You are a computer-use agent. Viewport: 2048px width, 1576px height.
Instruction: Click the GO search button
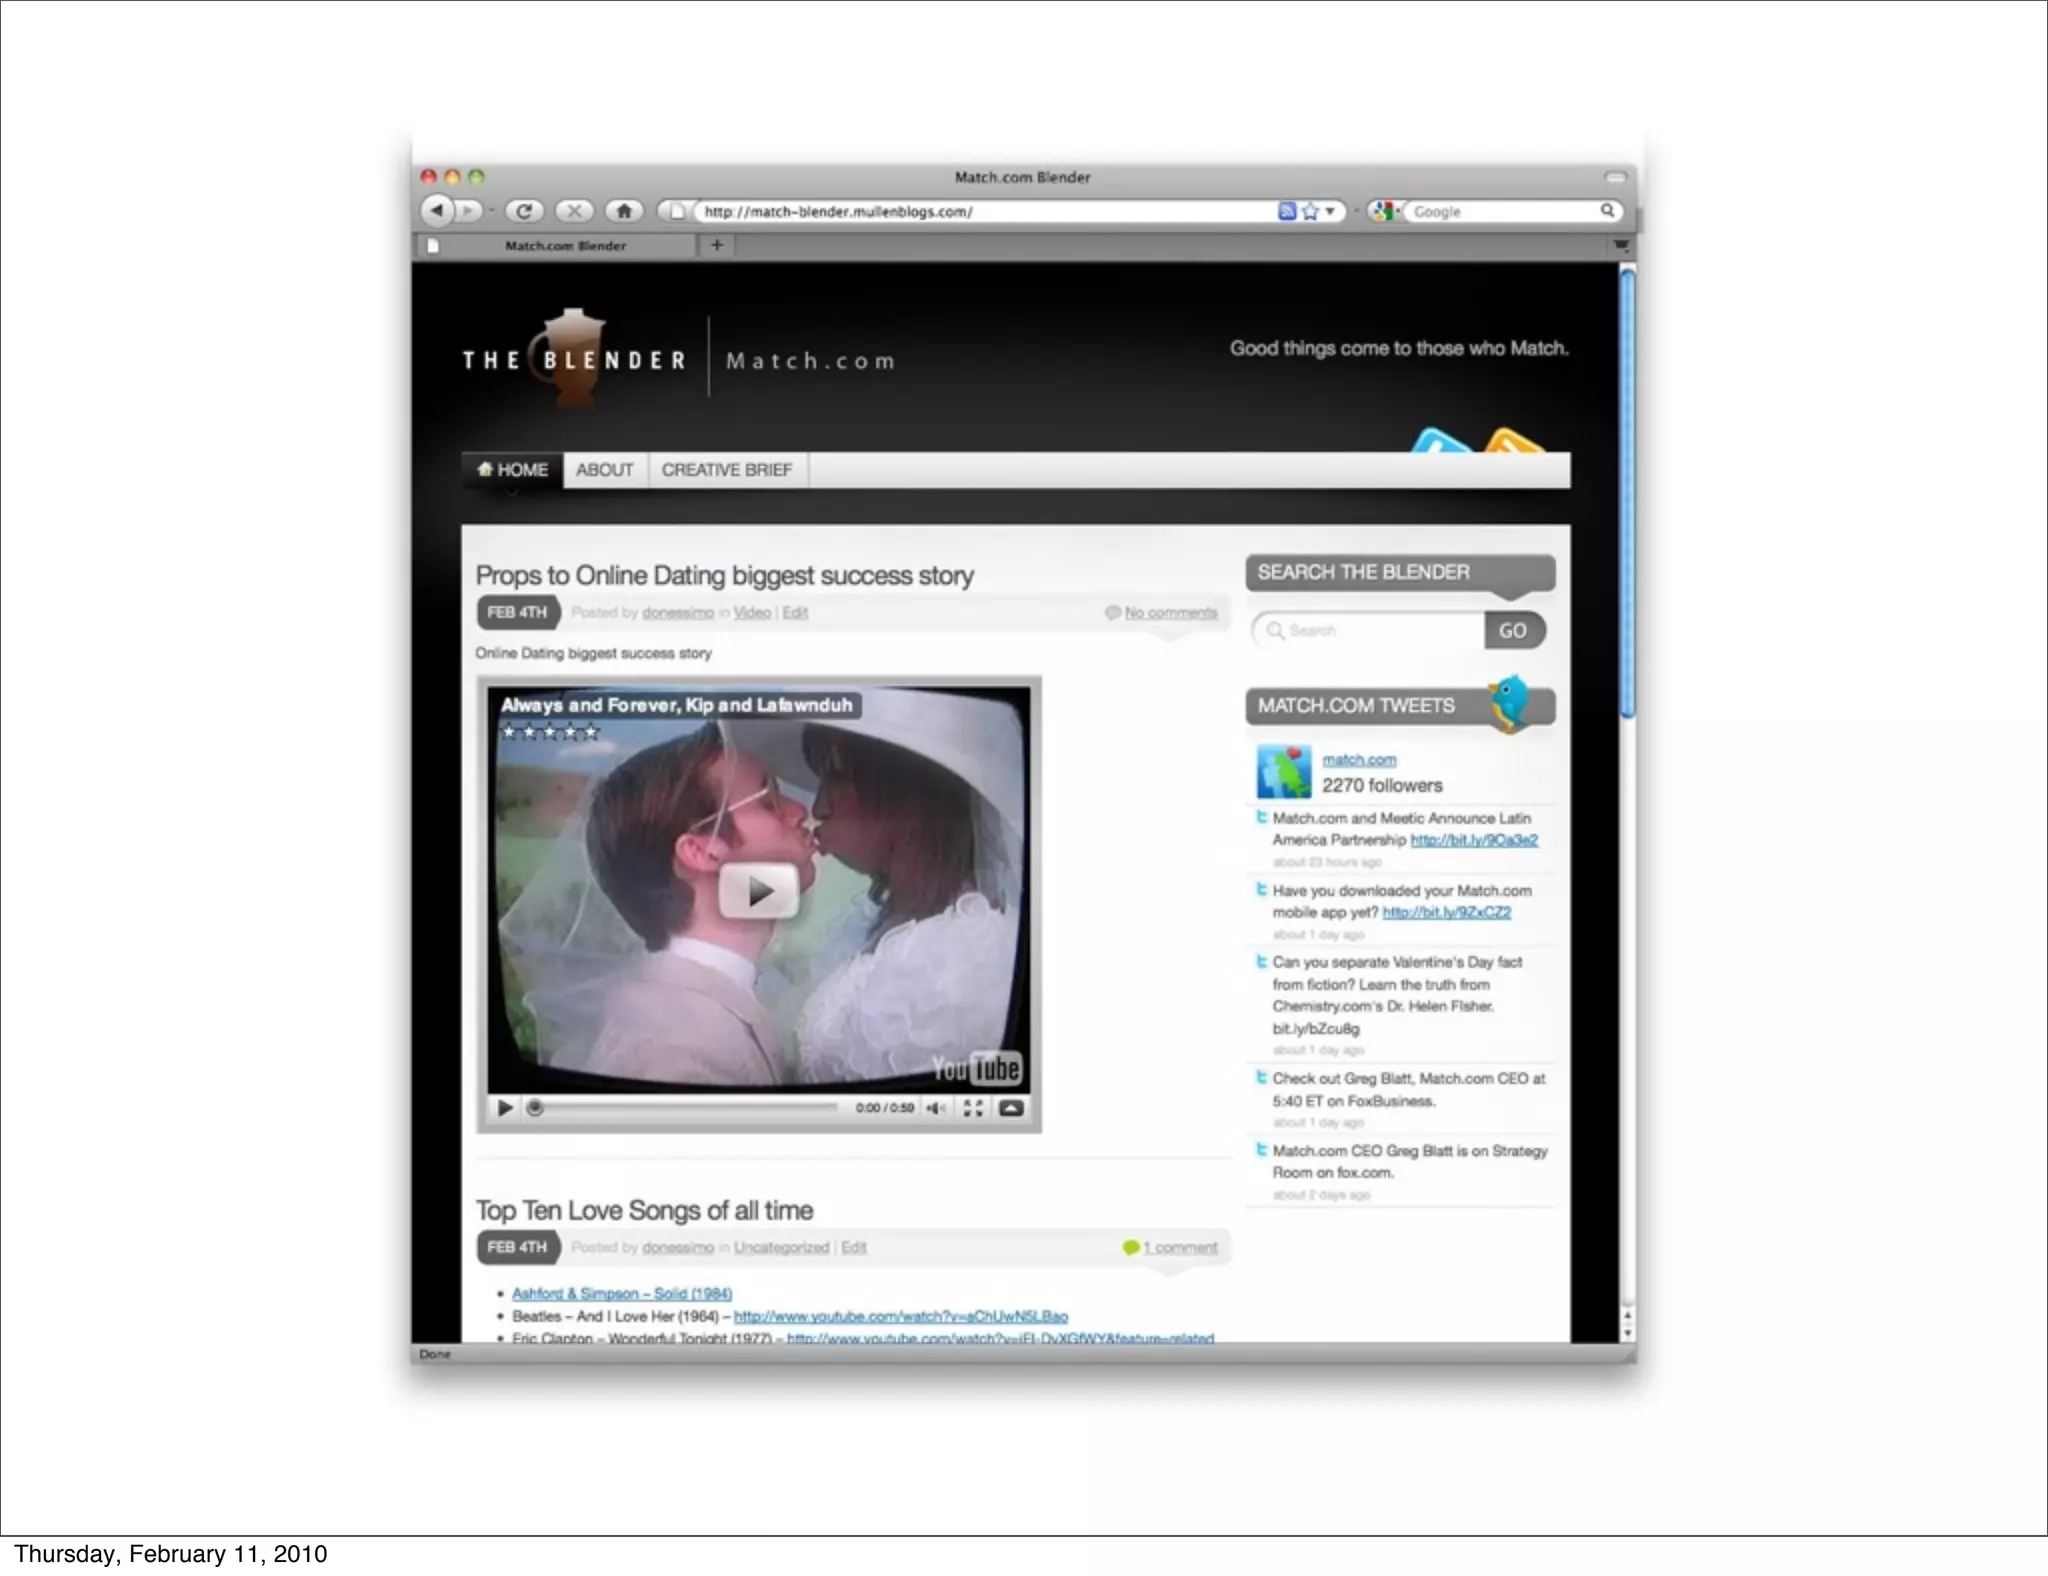point(1512,631)
